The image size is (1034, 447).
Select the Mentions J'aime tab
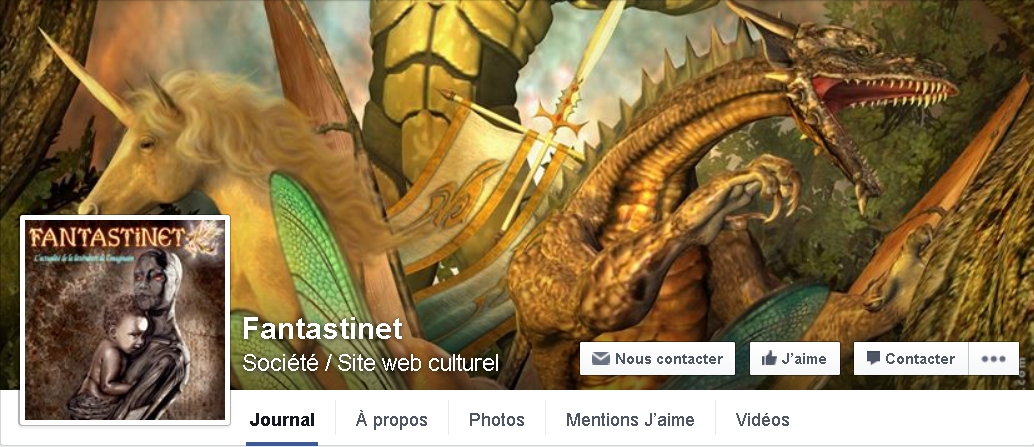630,420
